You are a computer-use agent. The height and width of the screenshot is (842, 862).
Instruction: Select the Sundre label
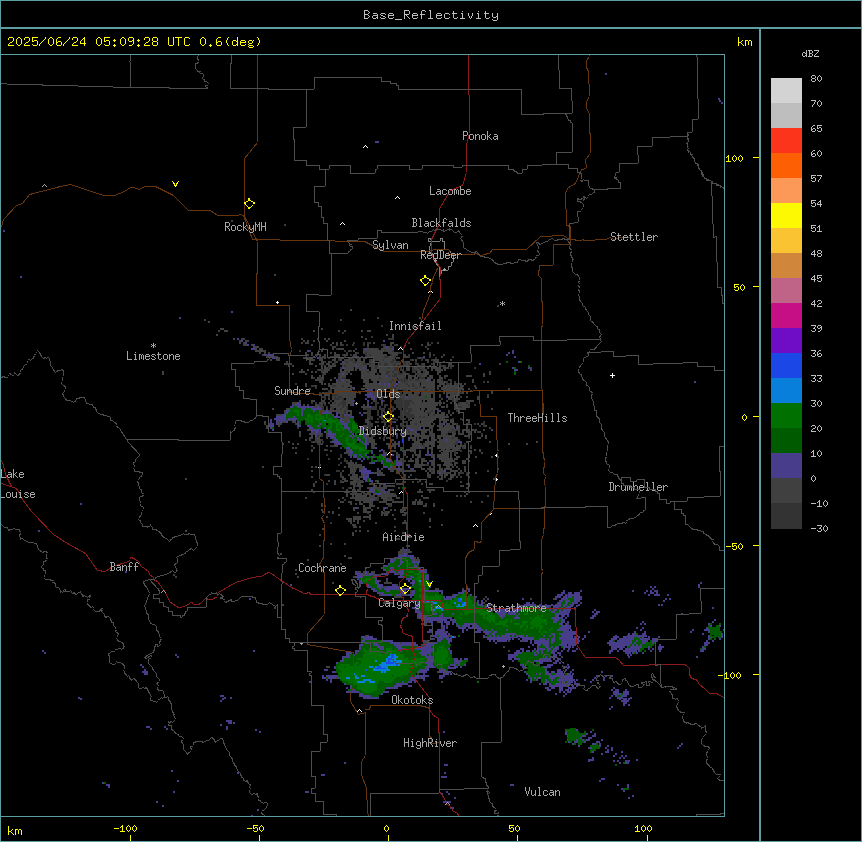tap(292, 391)
